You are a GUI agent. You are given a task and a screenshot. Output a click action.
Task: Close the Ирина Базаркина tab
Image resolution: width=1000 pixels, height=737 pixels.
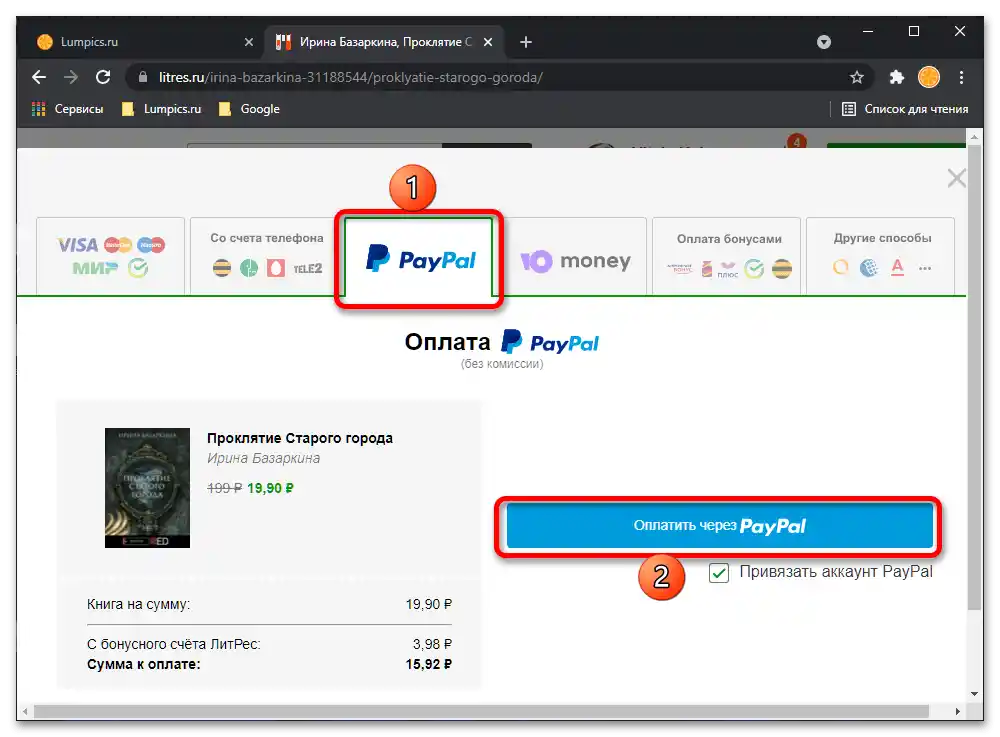pos(488,42)
